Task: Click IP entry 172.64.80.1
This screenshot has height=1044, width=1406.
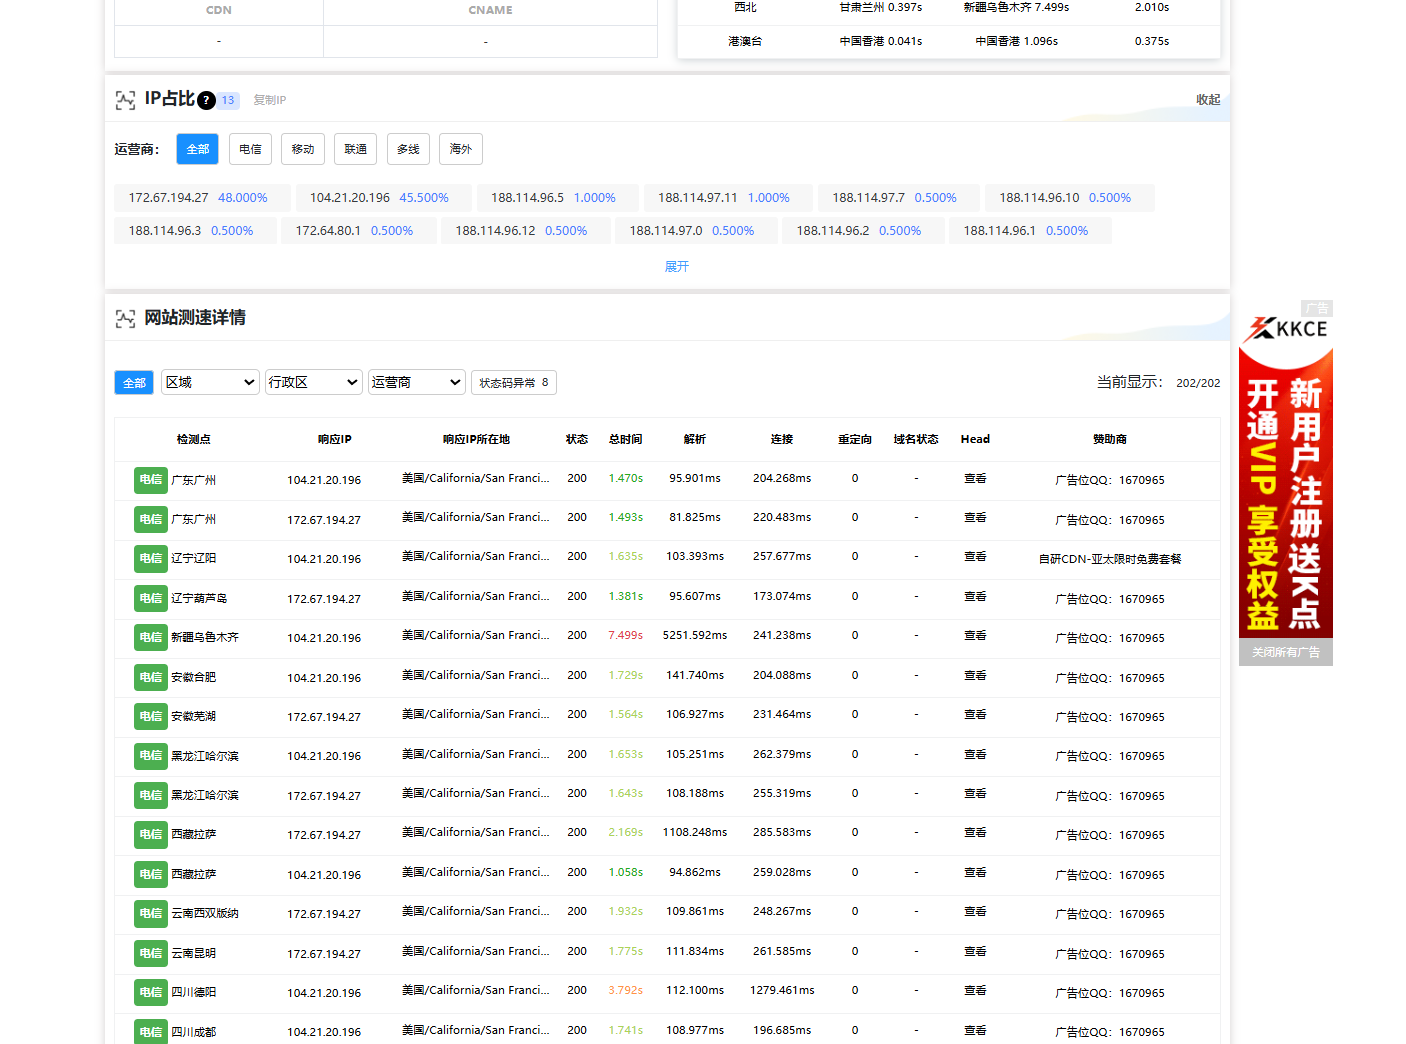Action: pyautogui.click(x=358, y=231)
